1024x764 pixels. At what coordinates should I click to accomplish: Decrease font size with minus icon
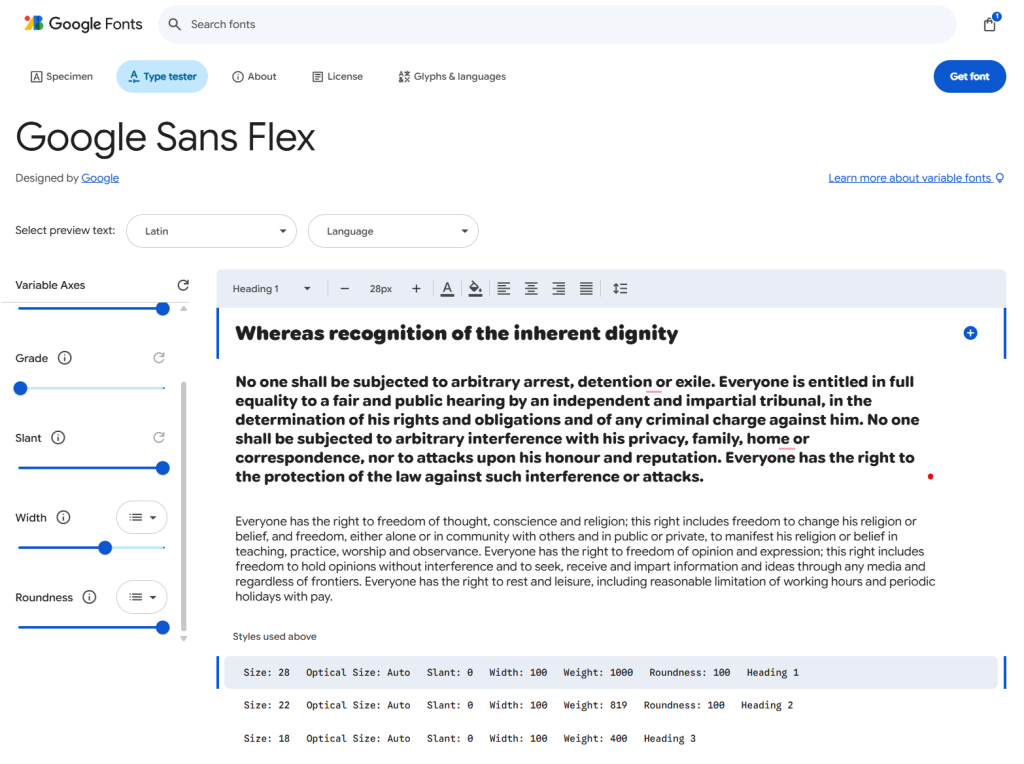[345, 288]
